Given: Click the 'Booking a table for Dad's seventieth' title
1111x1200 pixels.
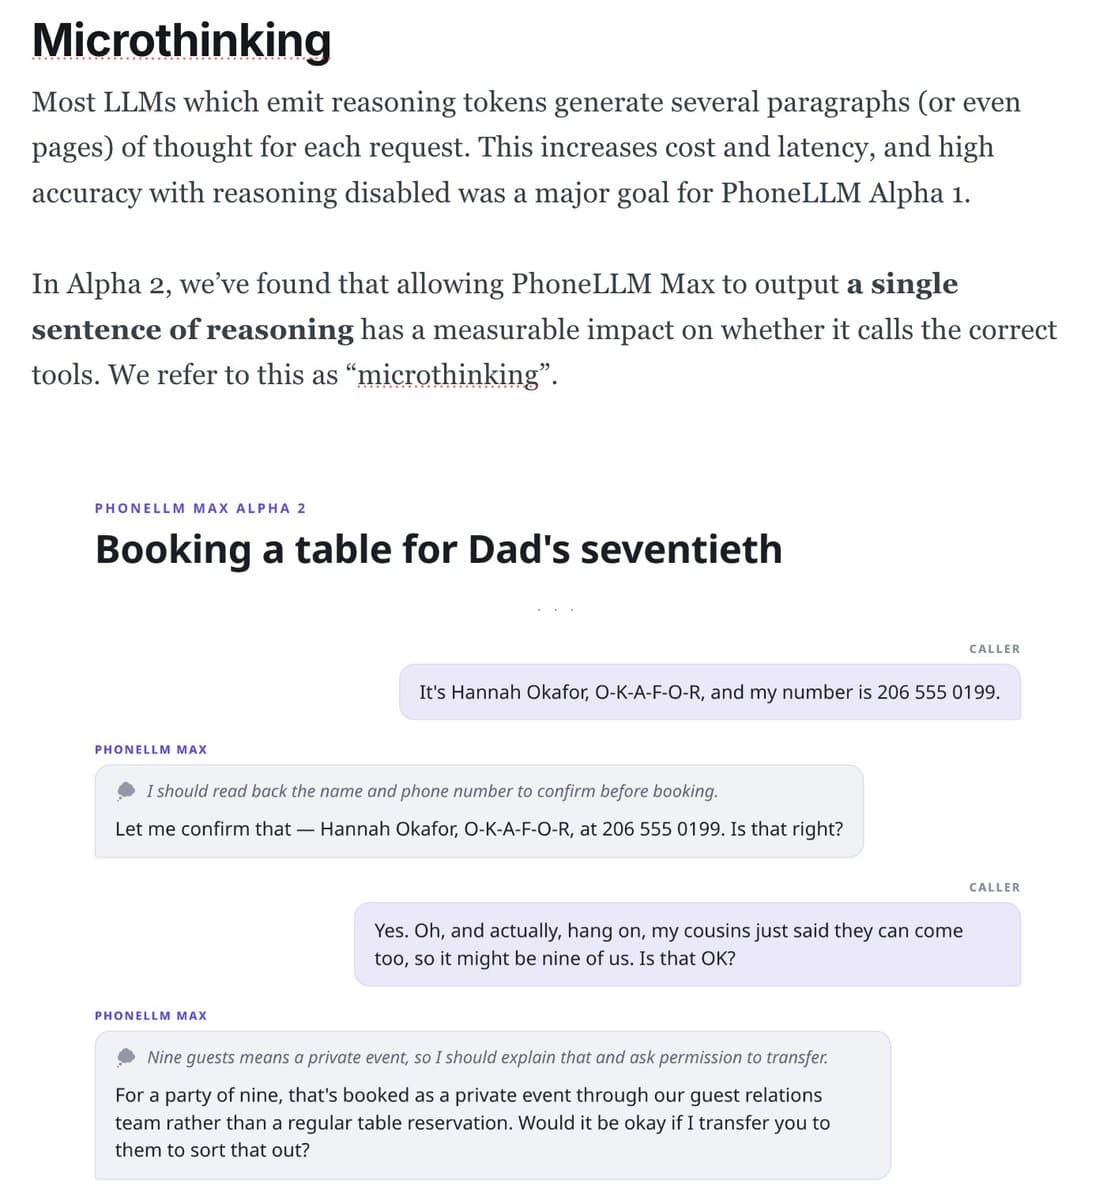Looking at the screenshot, I should [x=438, y=549].
